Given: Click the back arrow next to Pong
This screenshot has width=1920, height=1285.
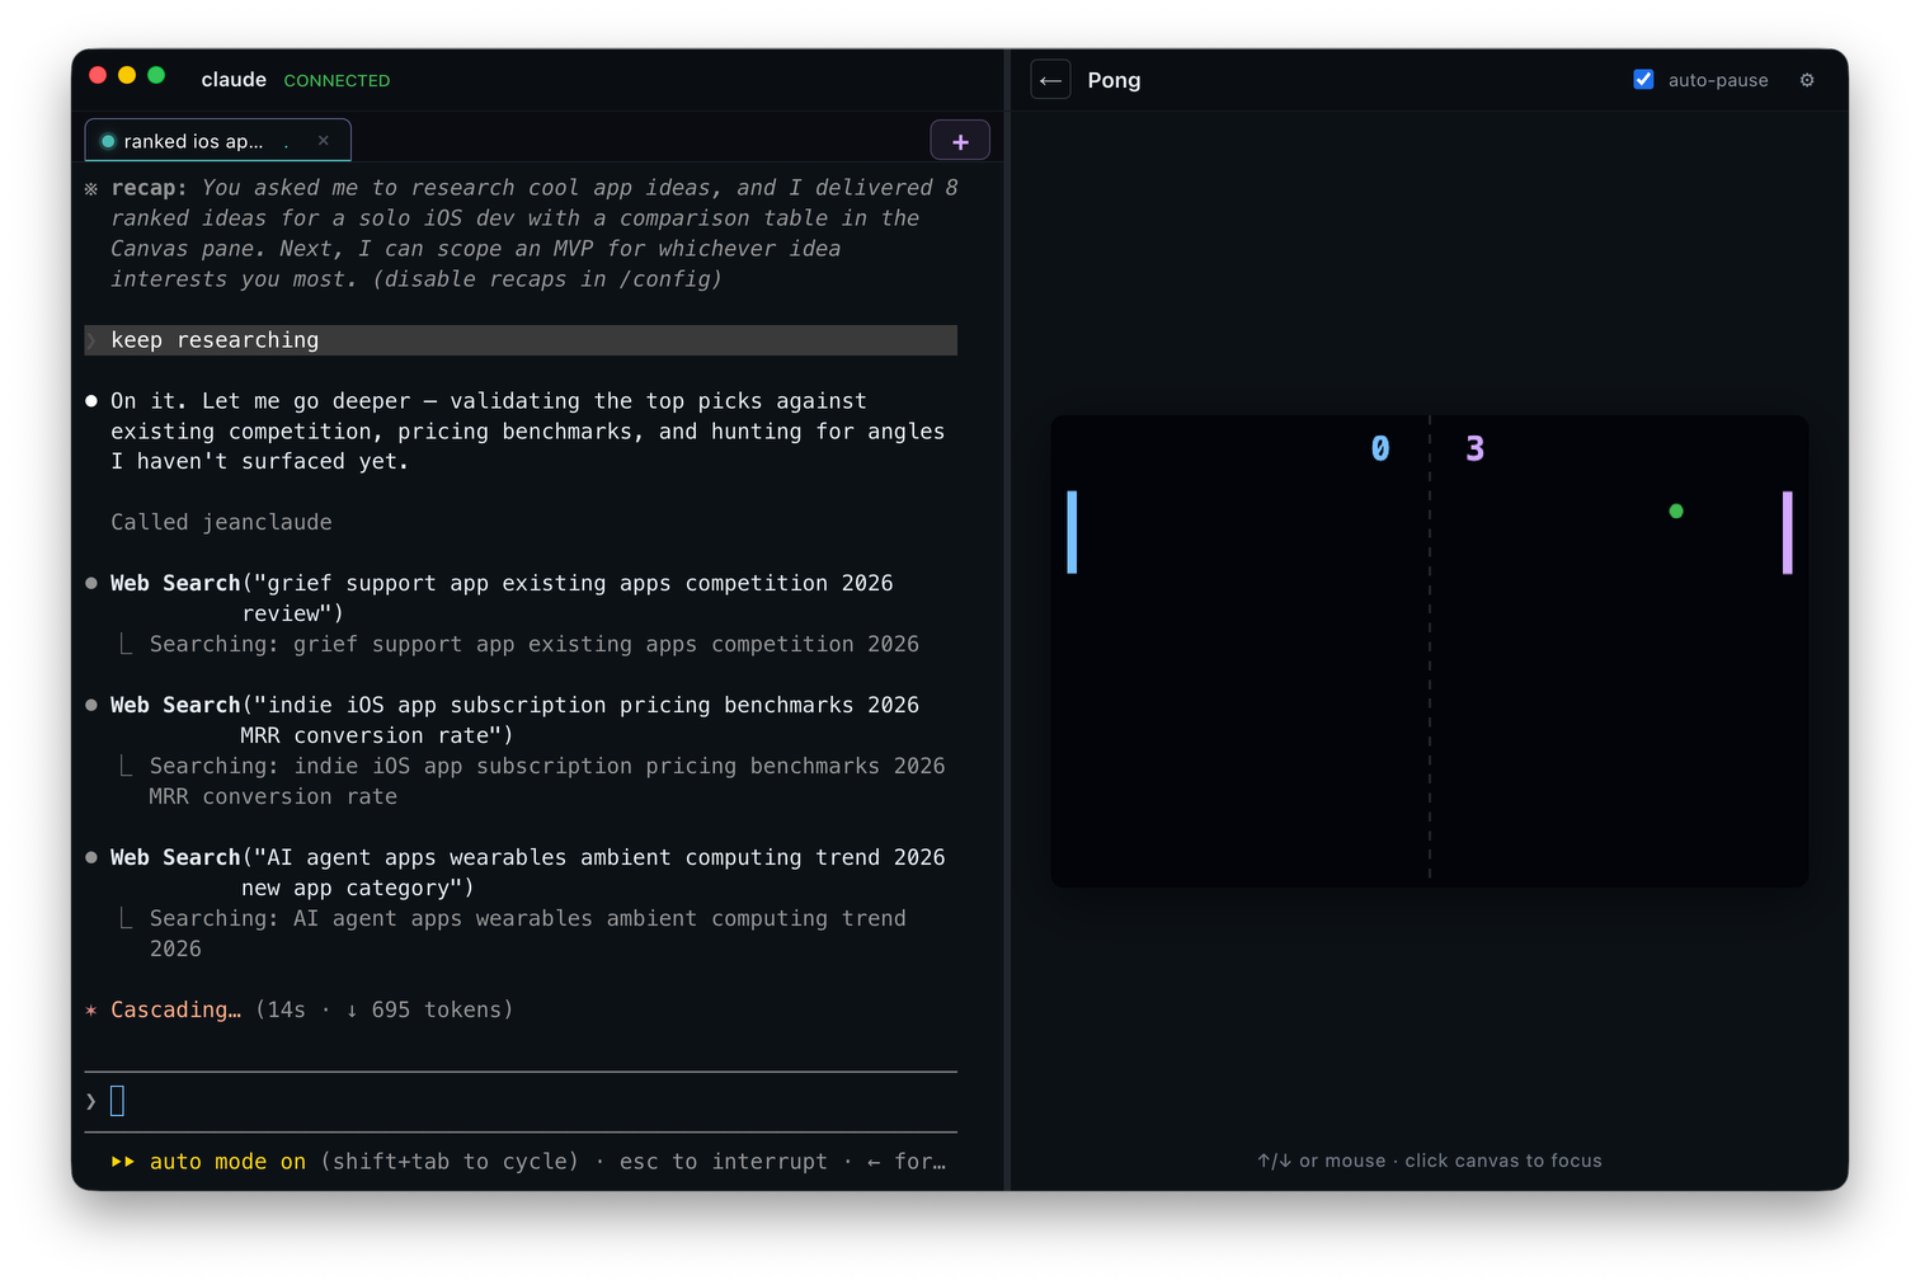Looking at the screenshot, I should click(1050, 80).
